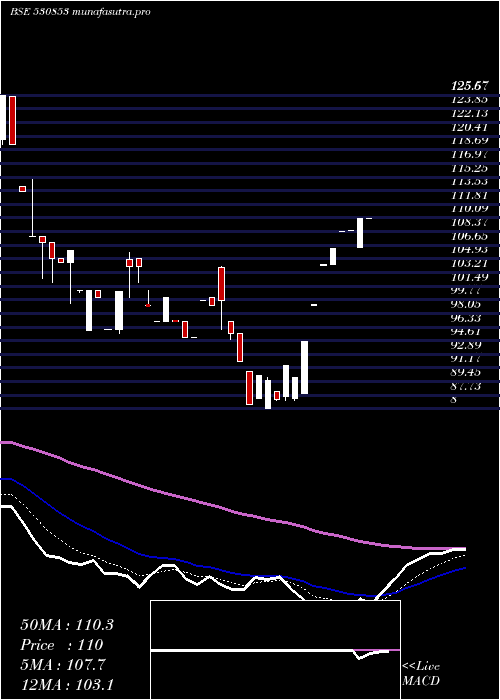This screenshot has width=500, height=700.
Task: Click the 103.21 price level label
Action: 470,263
